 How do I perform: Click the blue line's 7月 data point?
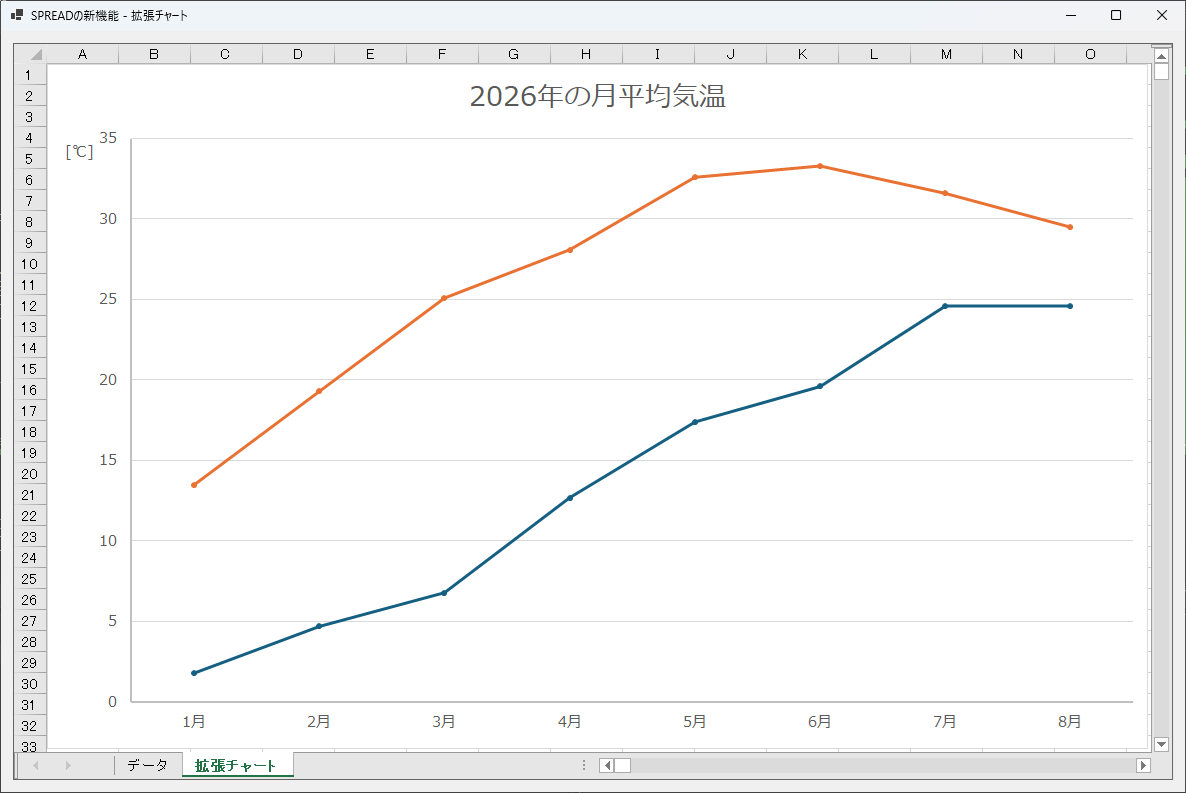(945, 306)
